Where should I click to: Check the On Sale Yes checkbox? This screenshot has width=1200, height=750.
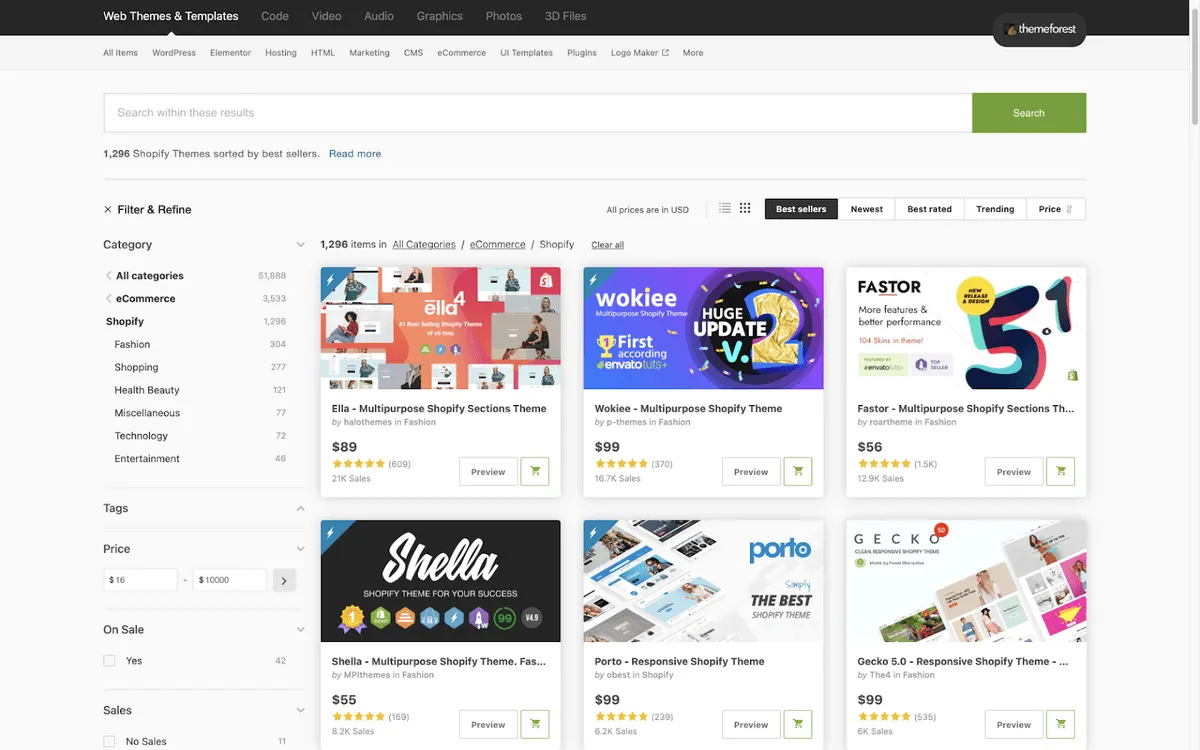[x=109, y=661]
